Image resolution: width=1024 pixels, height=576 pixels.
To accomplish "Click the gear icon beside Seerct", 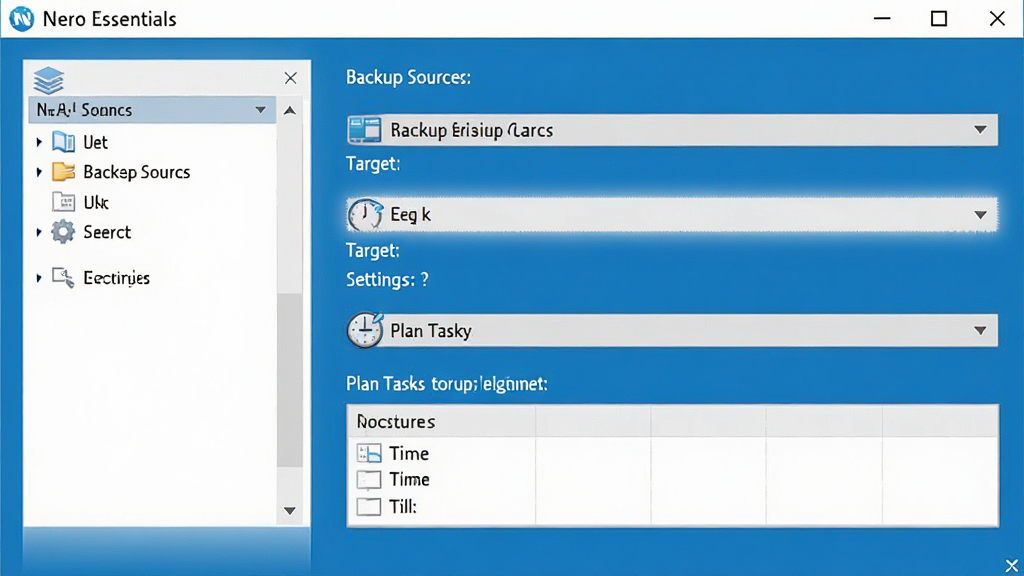I will (63, 232).
